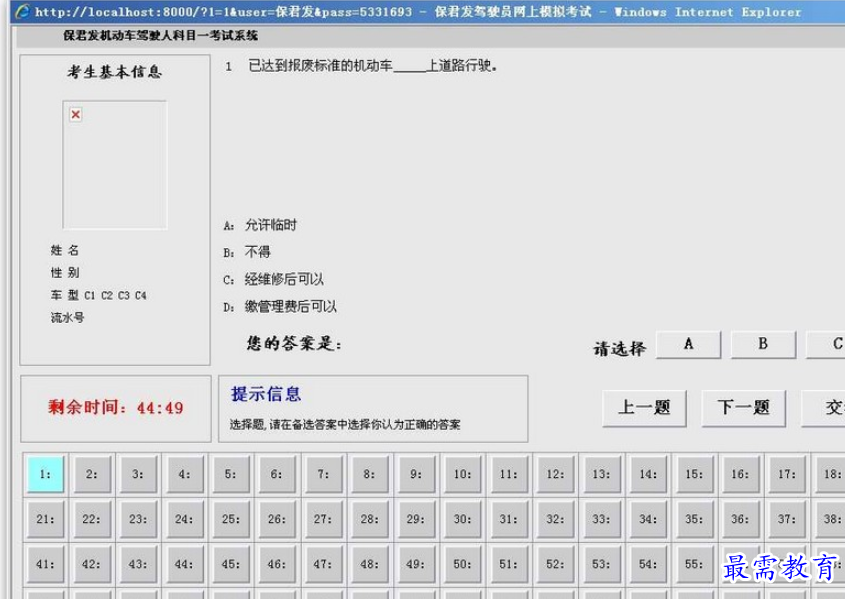Click the remaining time display 剩余时间
The image size is (845, 599).
[116, 408]
